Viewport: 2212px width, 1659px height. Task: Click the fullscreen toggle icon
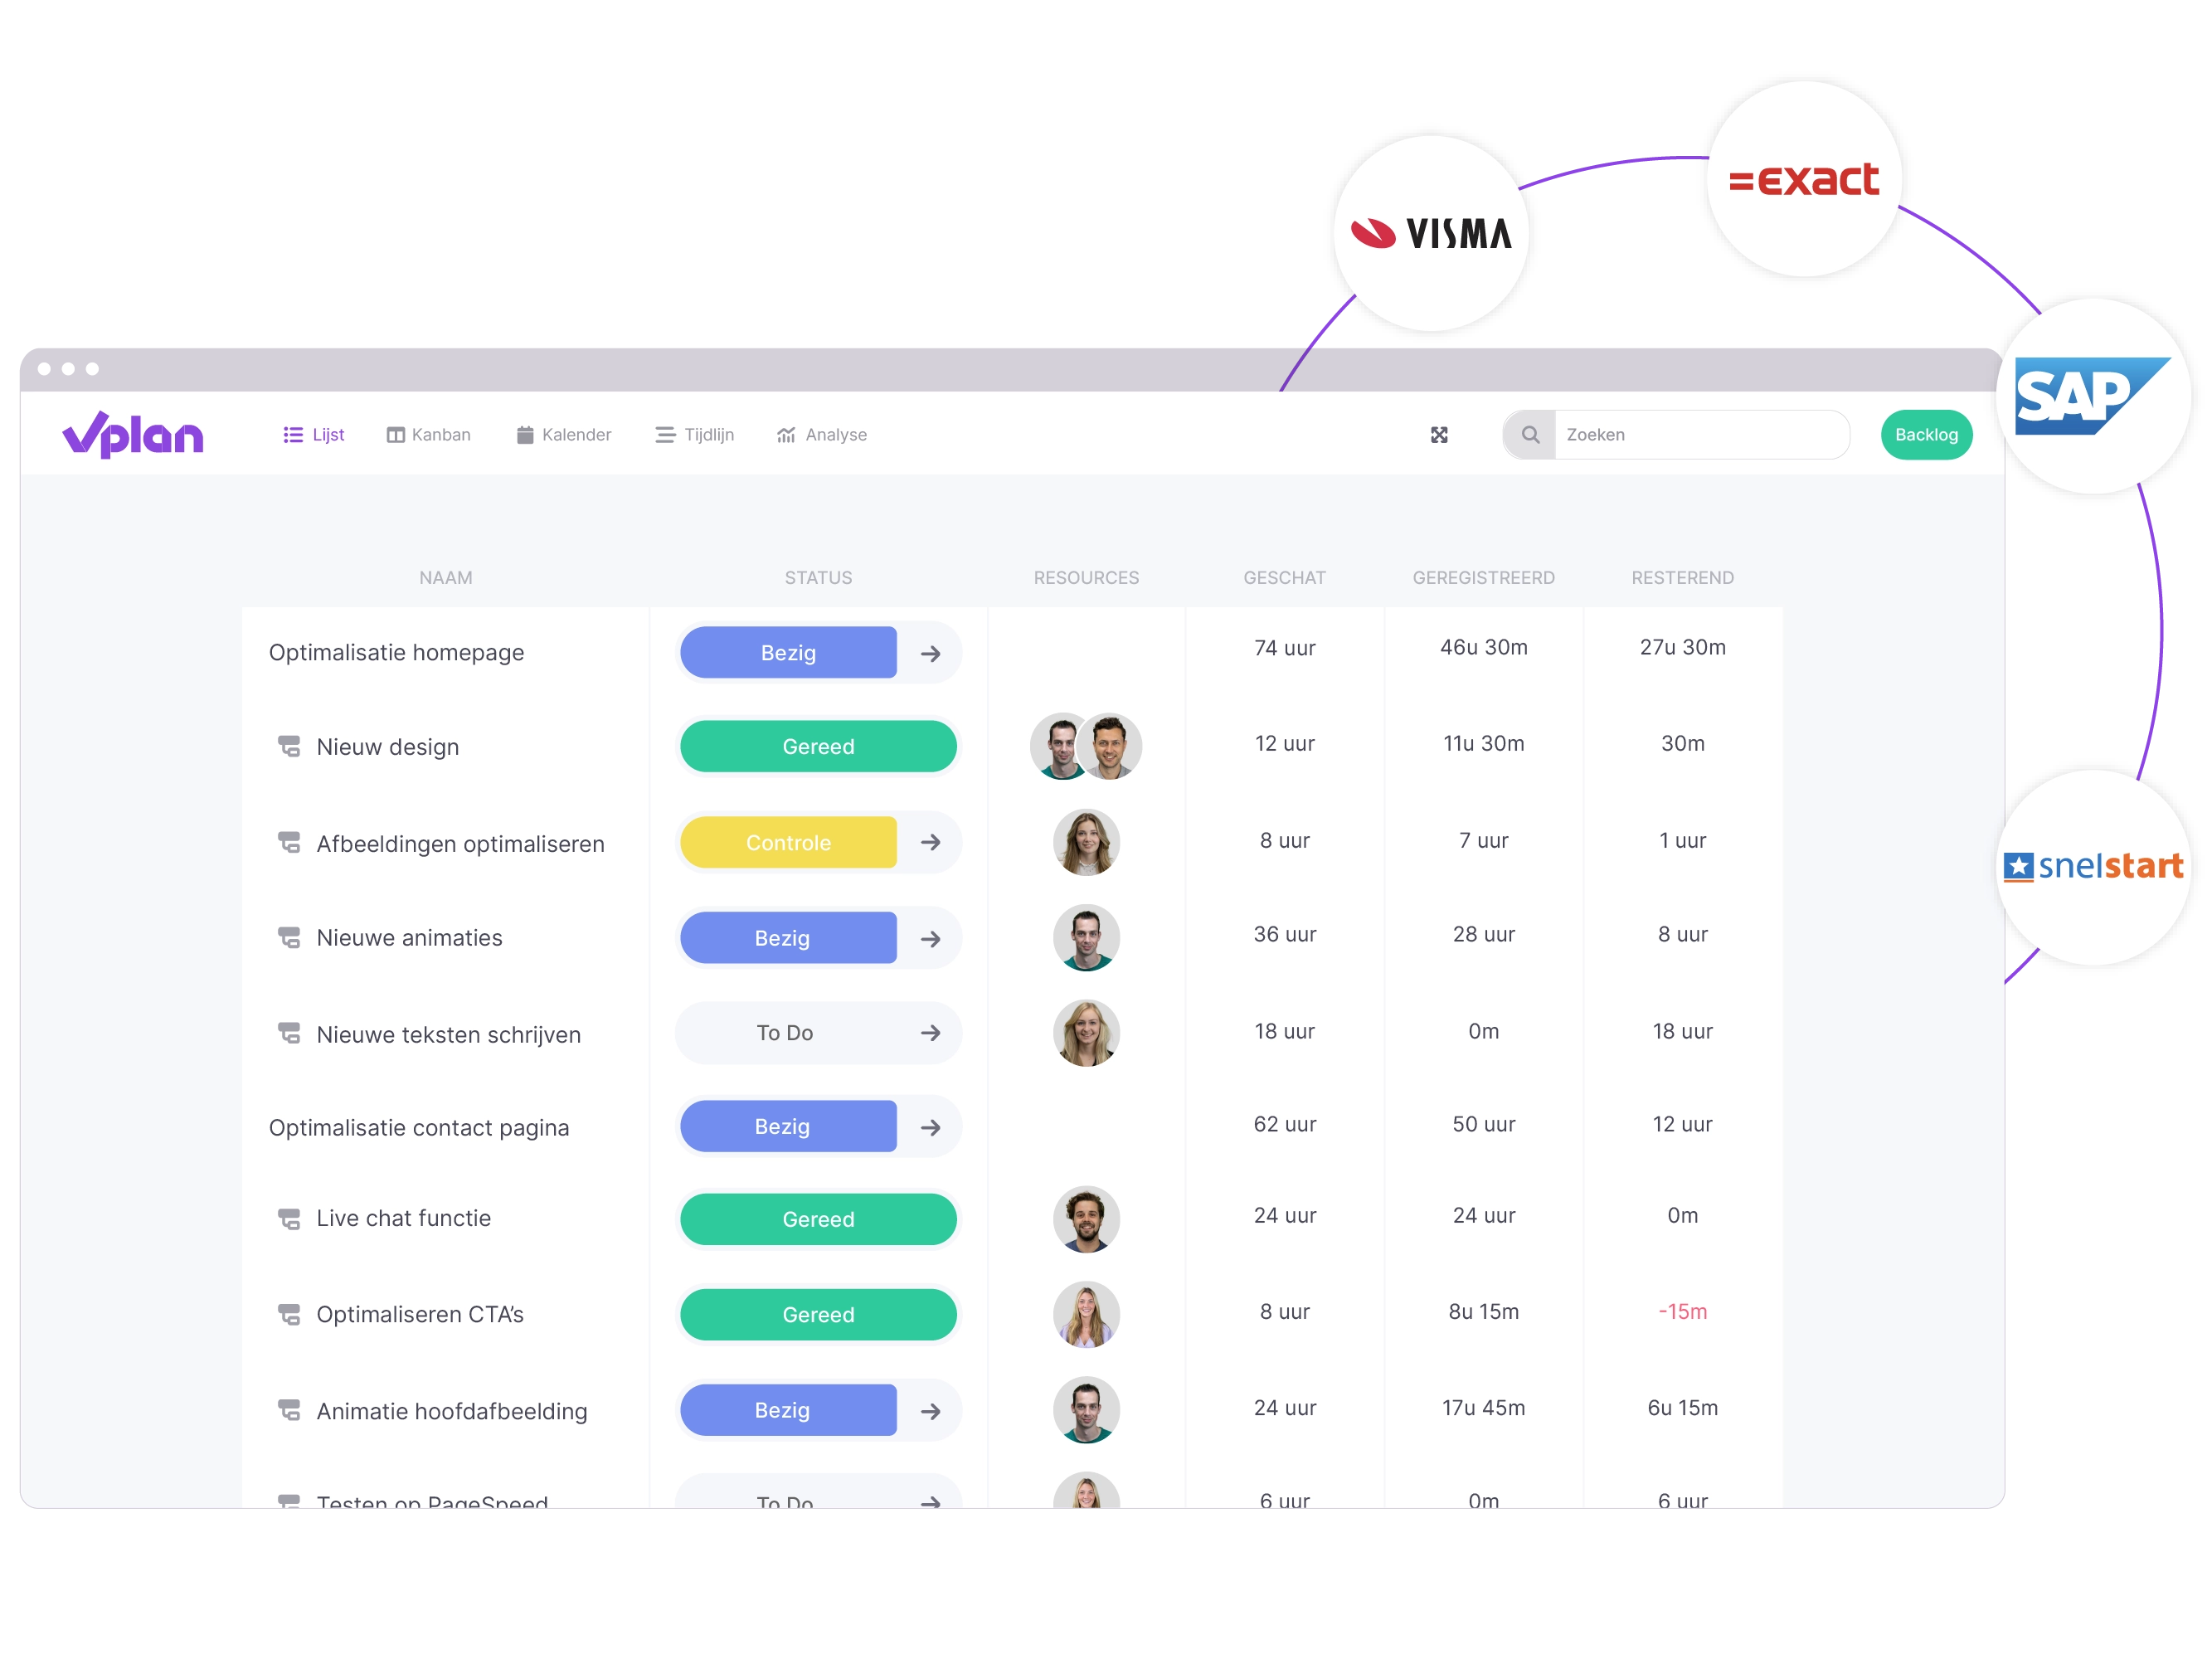[x=1441, y=435]
